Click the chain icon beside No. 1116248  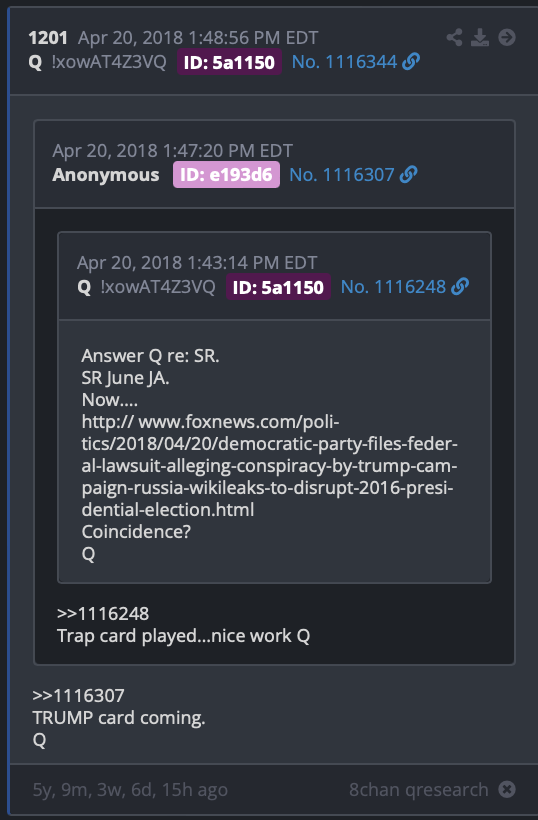coord(460,287)
